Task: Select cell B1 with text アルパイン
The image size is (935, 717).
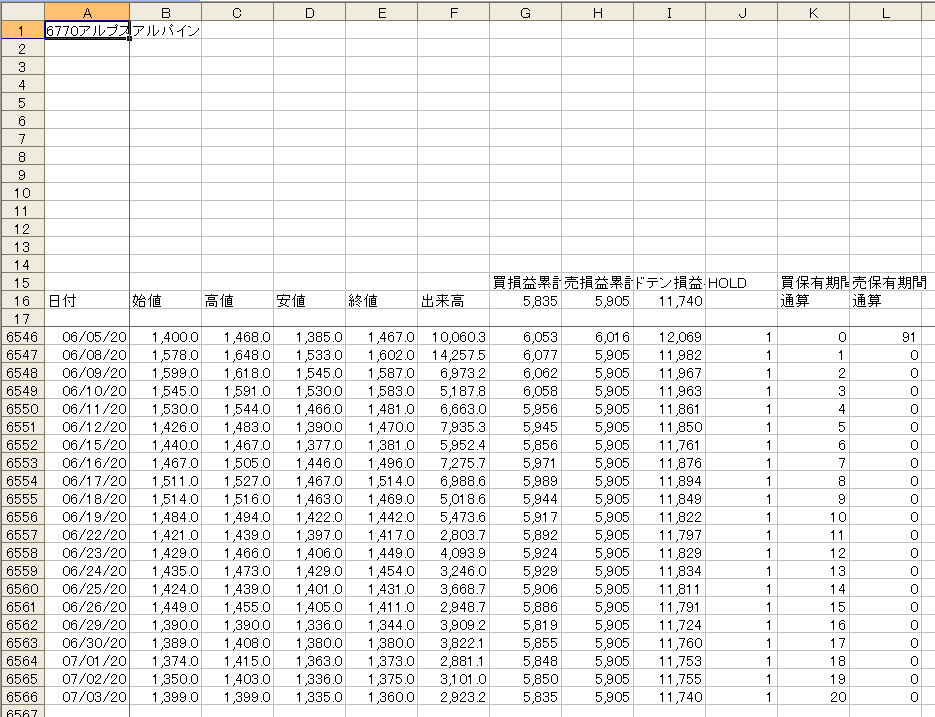Action: pyautogui.click(x=165, y=30)
